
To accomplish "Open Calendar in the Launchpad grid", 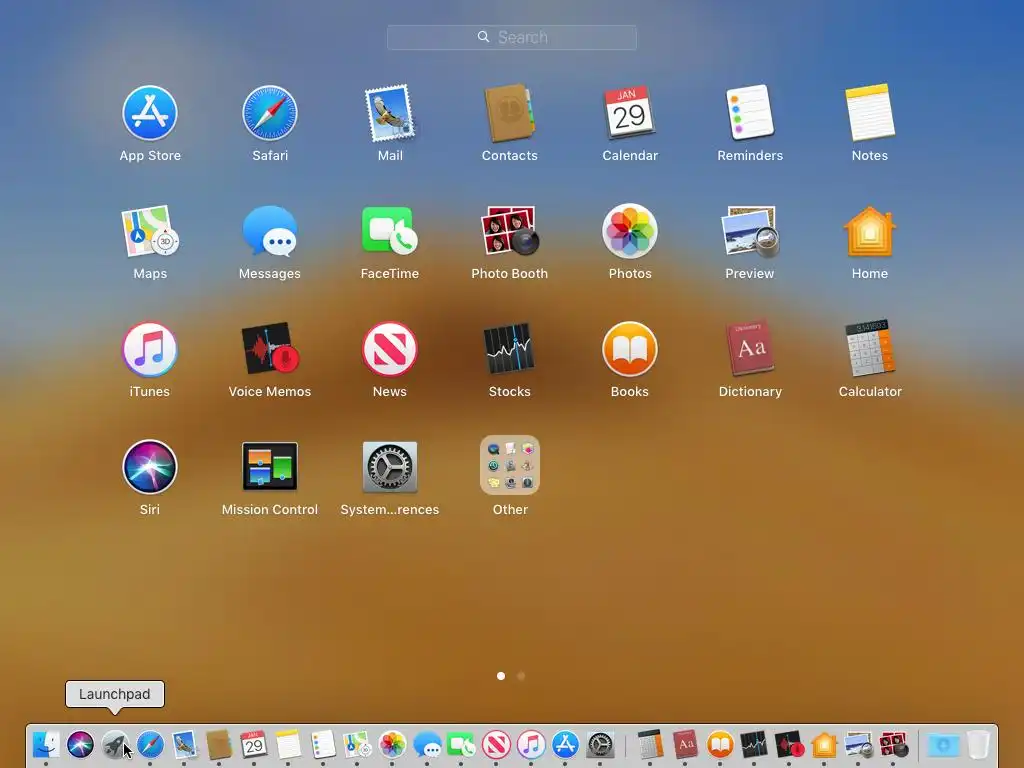I will (x=630, y=113).
